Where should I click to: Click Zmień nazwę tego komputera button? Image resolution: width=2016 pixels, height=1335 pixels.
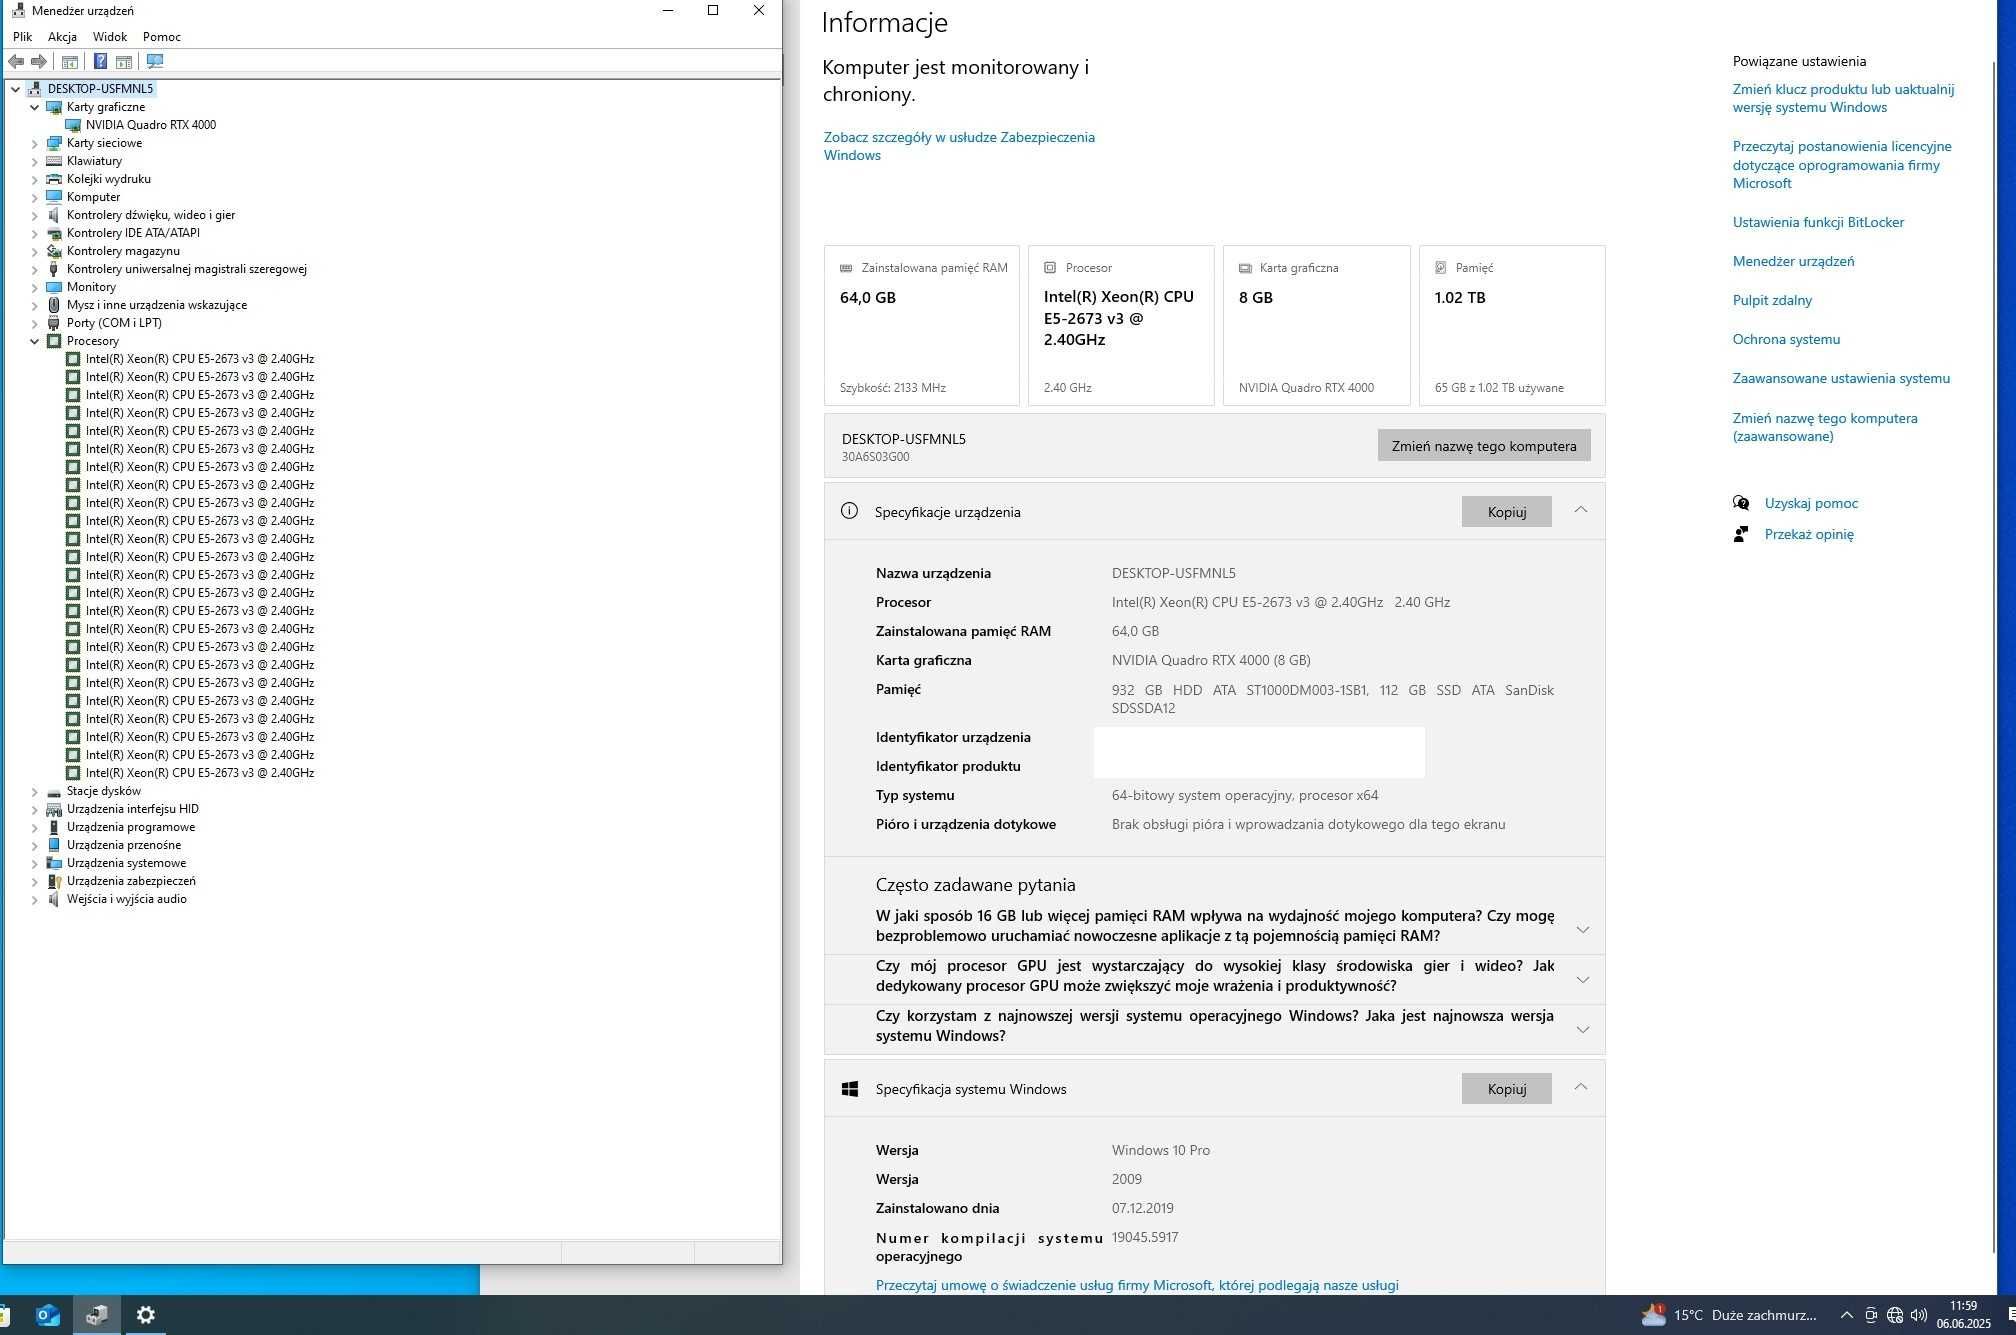1484,446
